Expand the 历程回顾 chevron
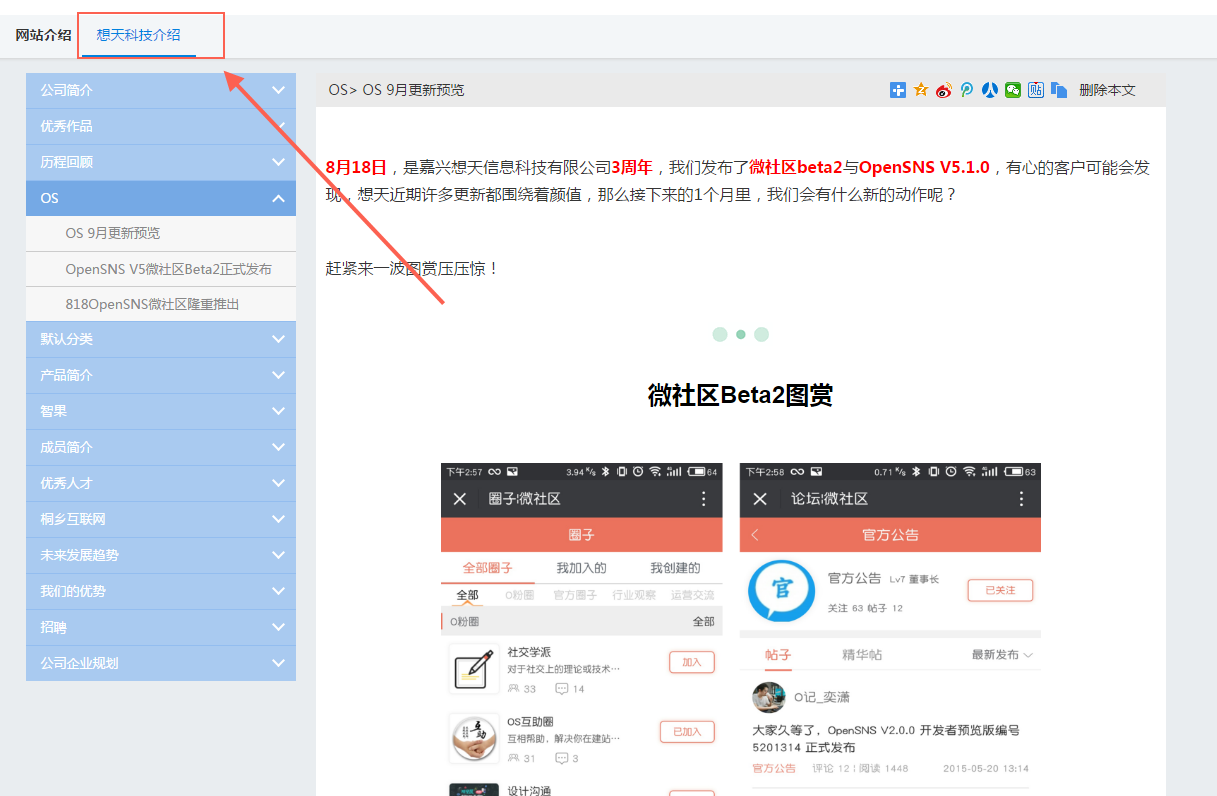 click(x=278, y=162)
